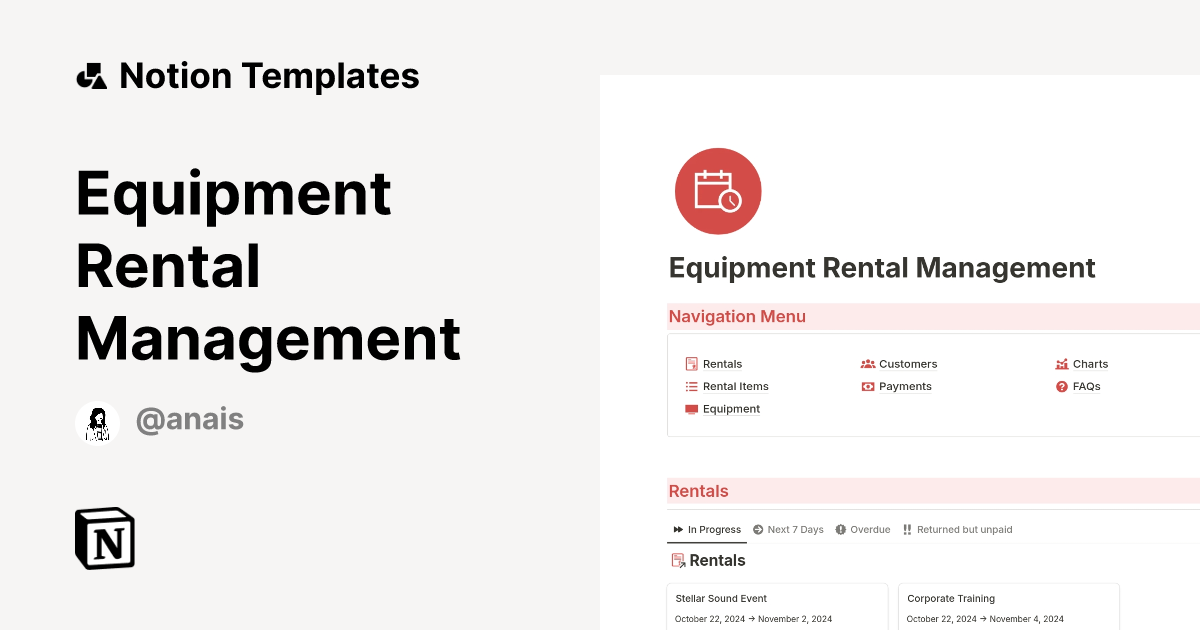The image size is (1200, 630).
Task: Select the Returned but unpaid tab
Action: pyautogui.click(x=957, y=530)
